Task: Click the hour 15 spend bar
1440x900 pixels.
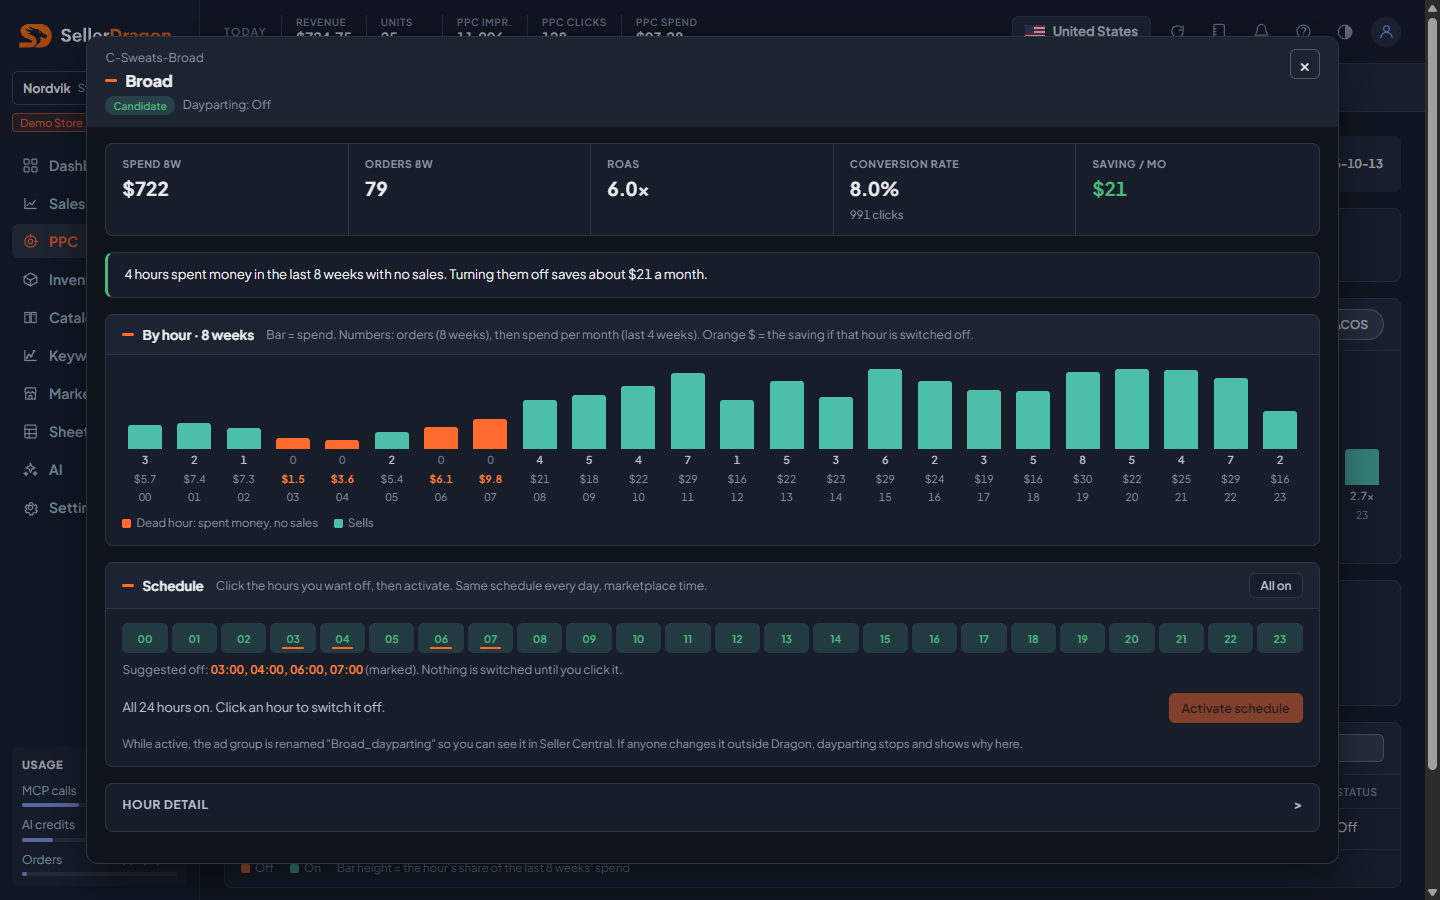Action: coord(885,409)
